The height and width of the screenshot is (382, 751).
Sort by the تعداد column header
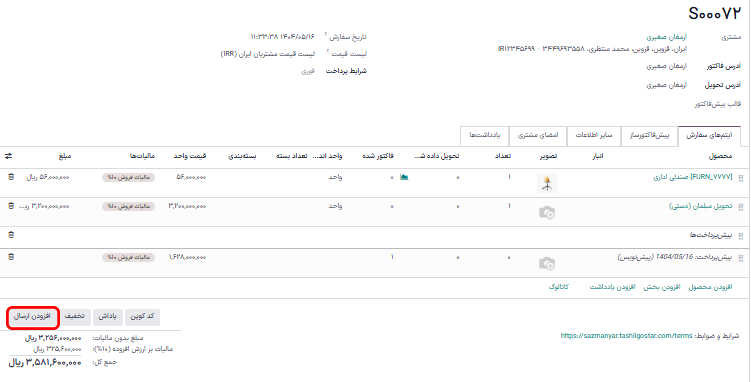coord(502,156)
